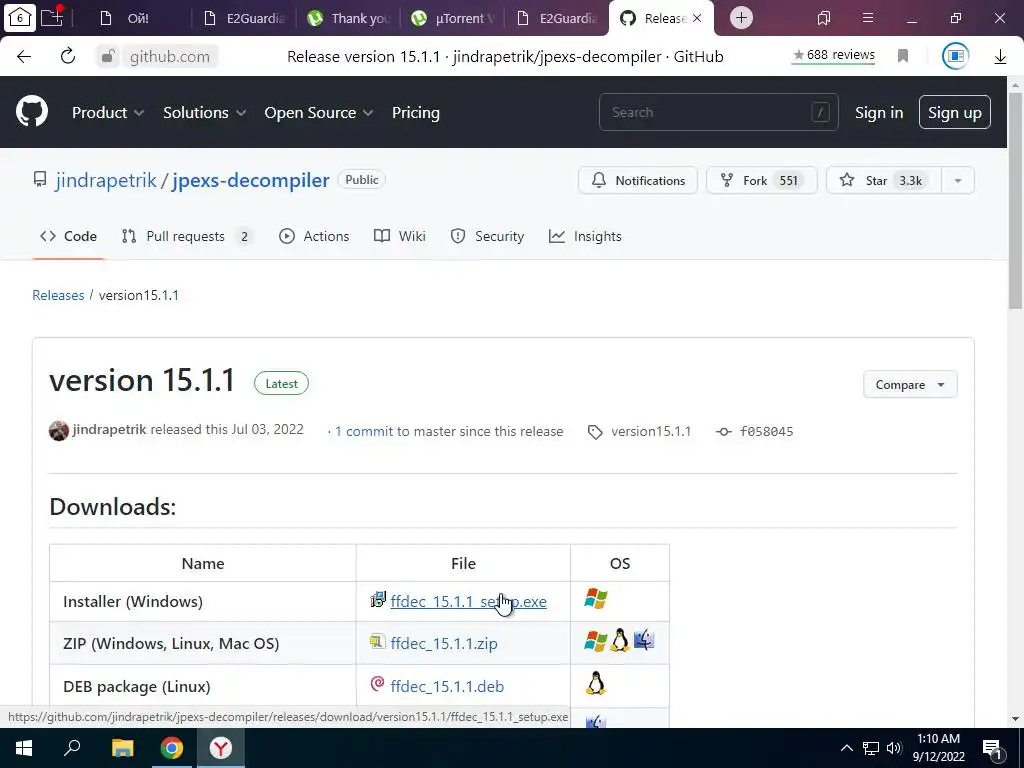This screenshot has width=1024, height=768.
Task: Open new tab with plus button
Action: coord(741,18)
